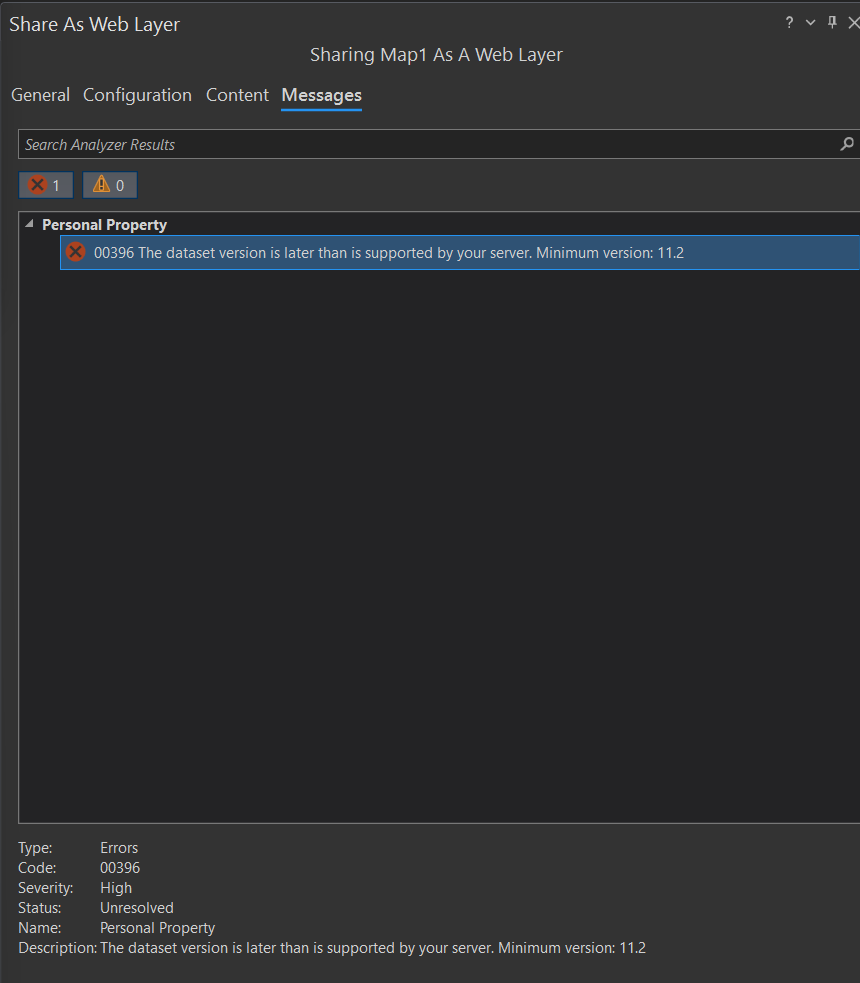
Task: Toggle the warnings filter showing count 0
Action: (109, 184)
